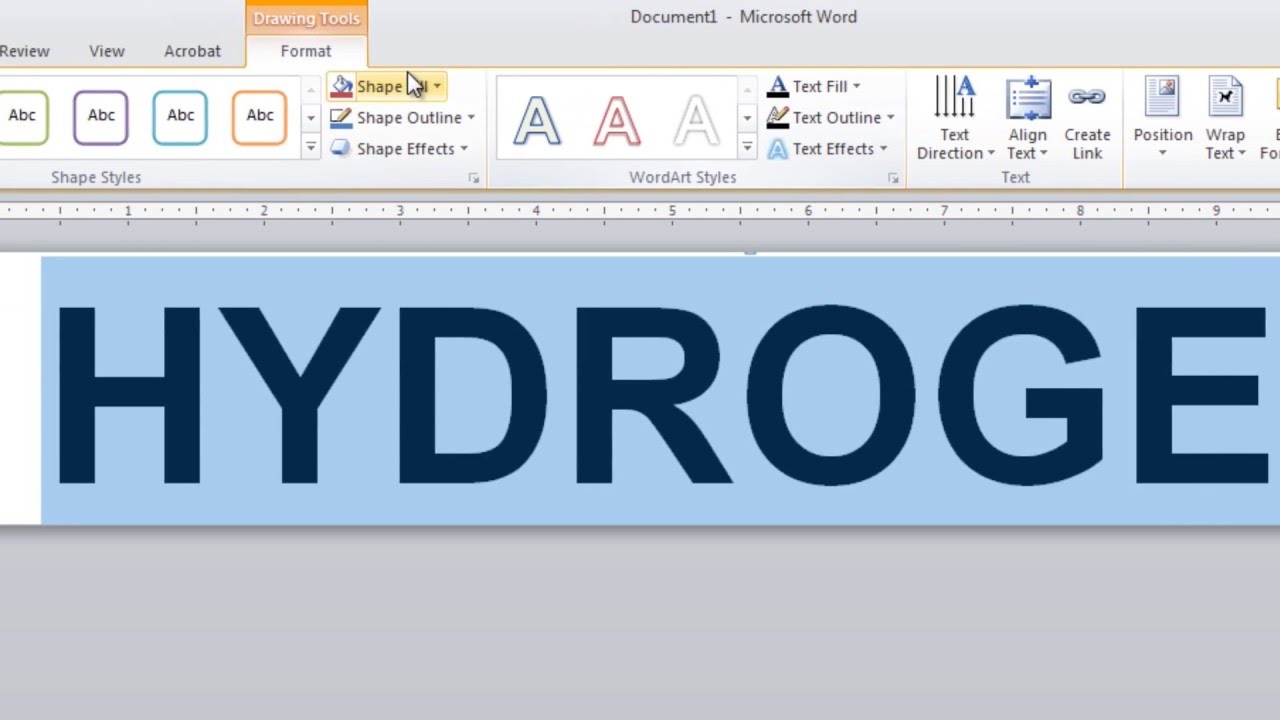Select the purple outline Abc shape style
The width and height of the screenshot is (1280, 720).
(x=101, y=117)
